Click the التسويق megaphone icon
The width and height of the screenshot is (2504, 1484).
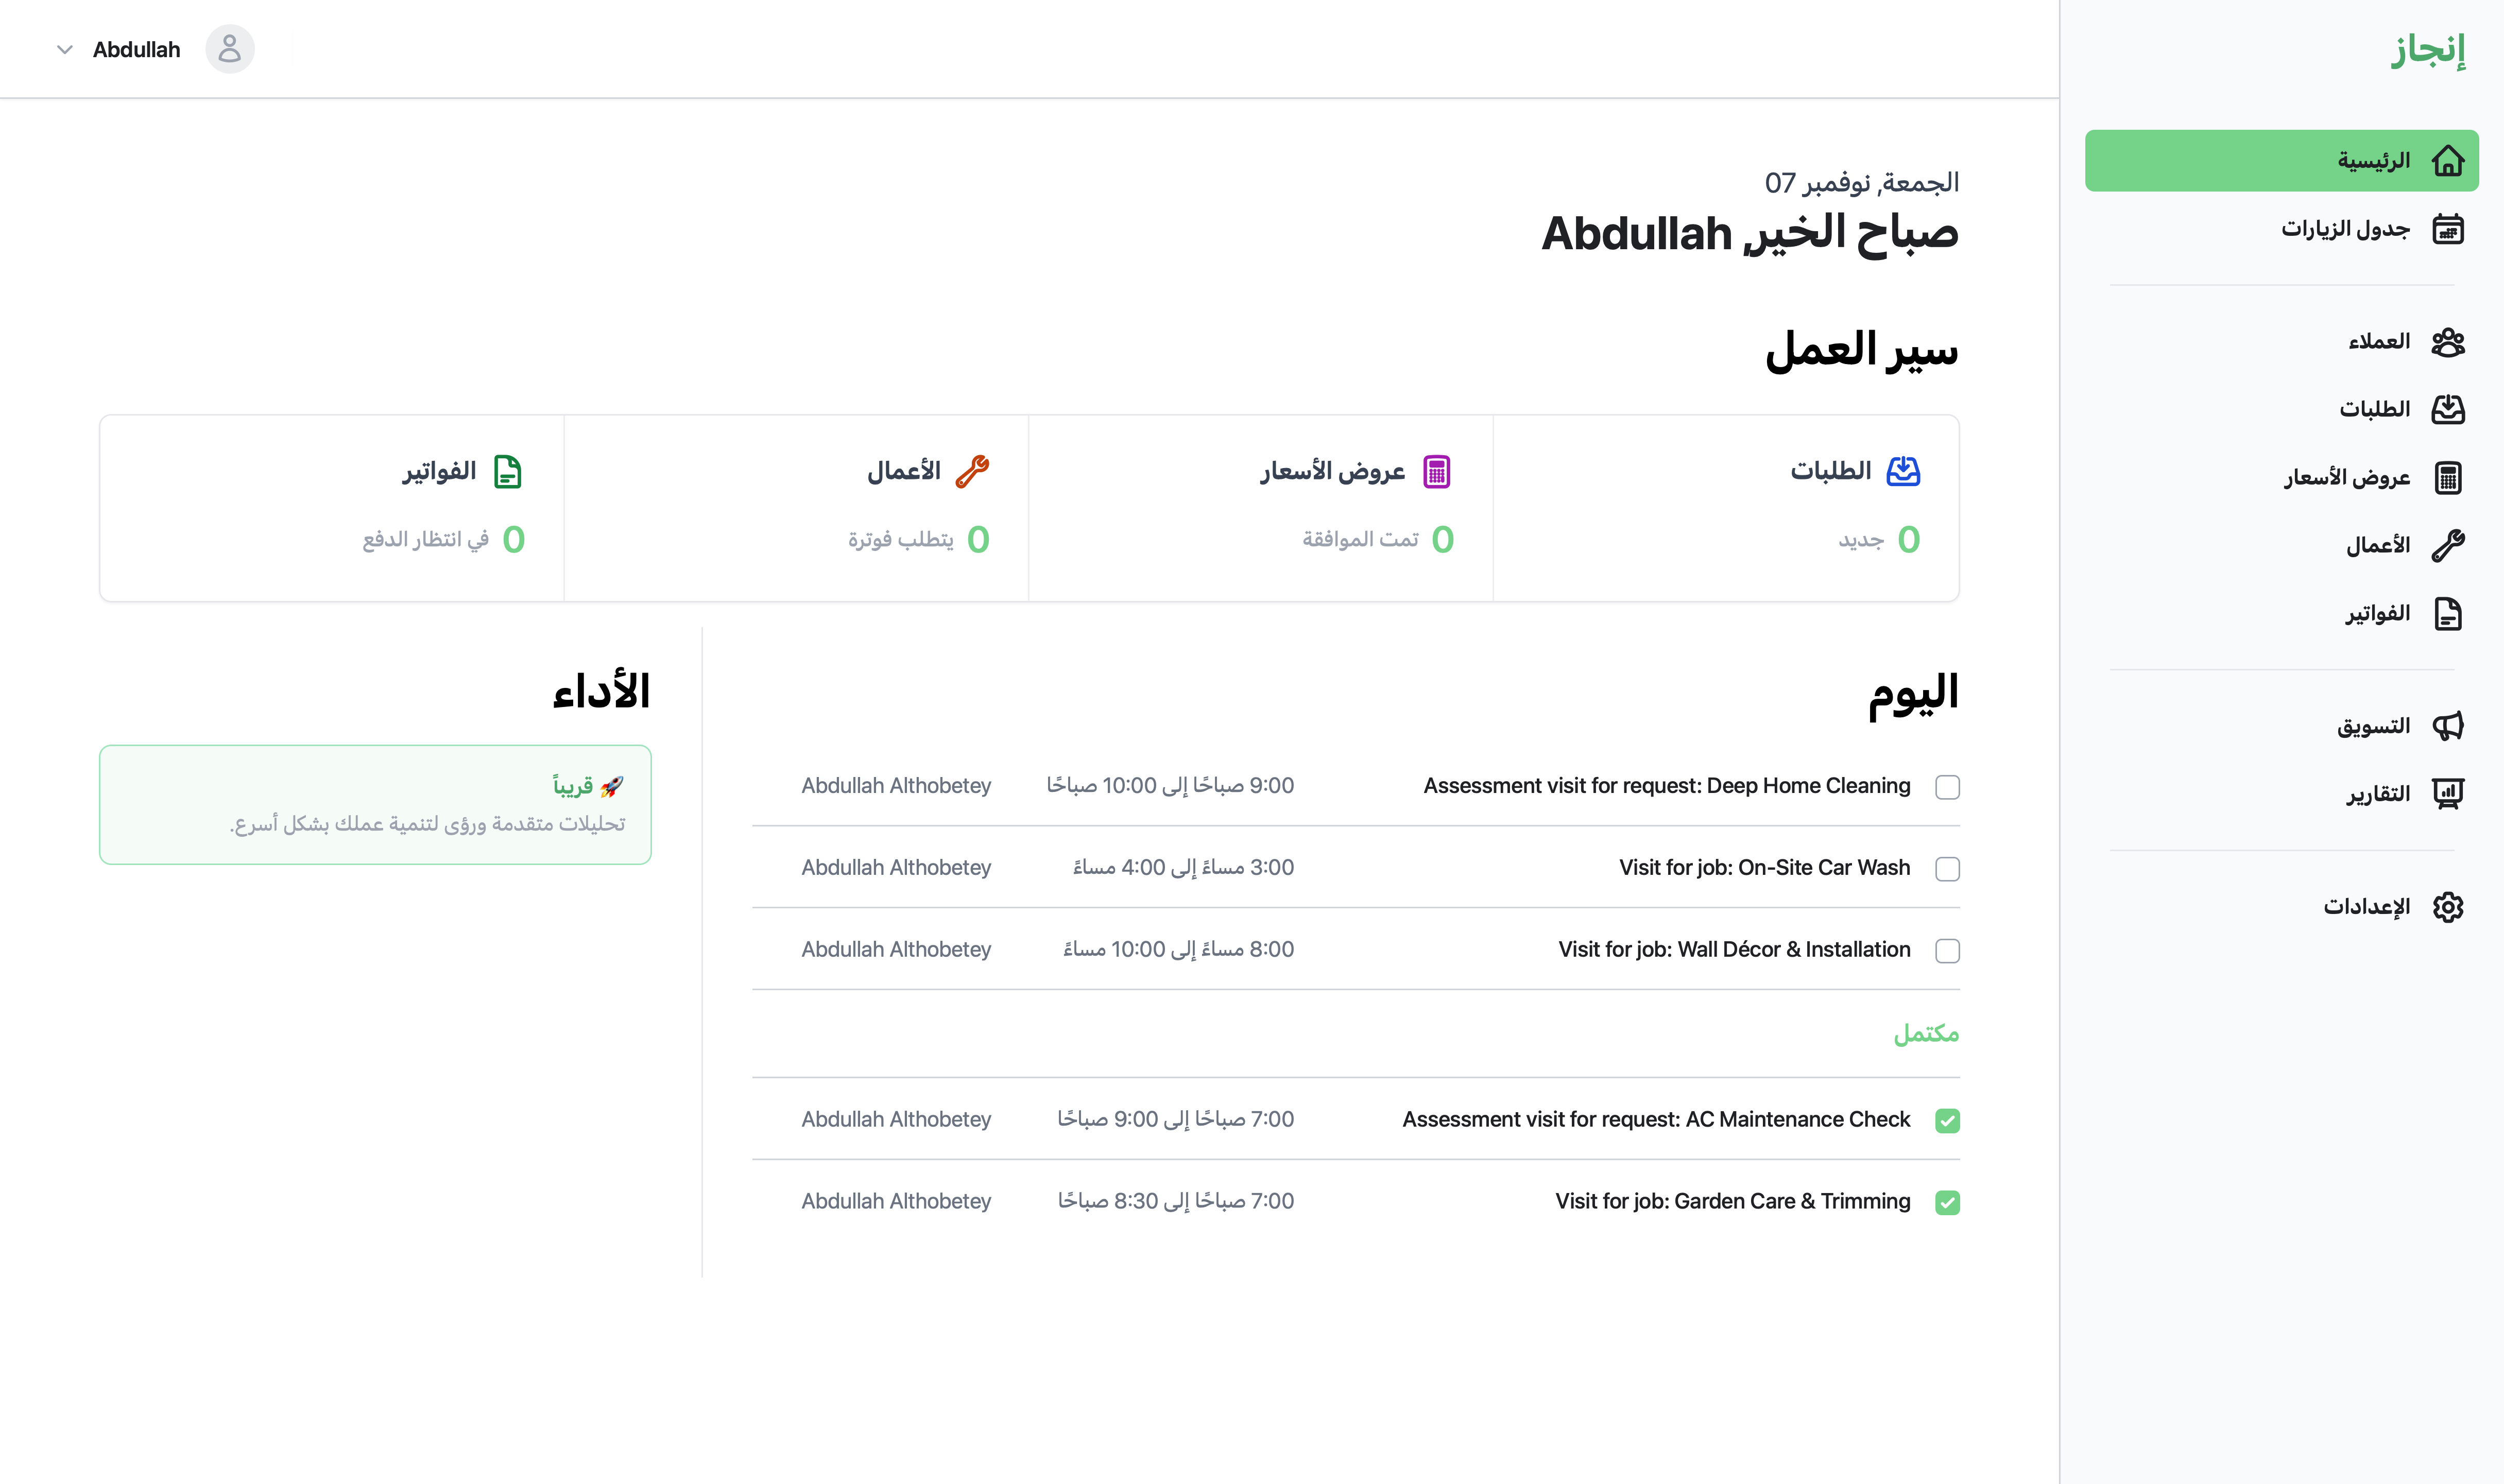[x=2448, y=724]
